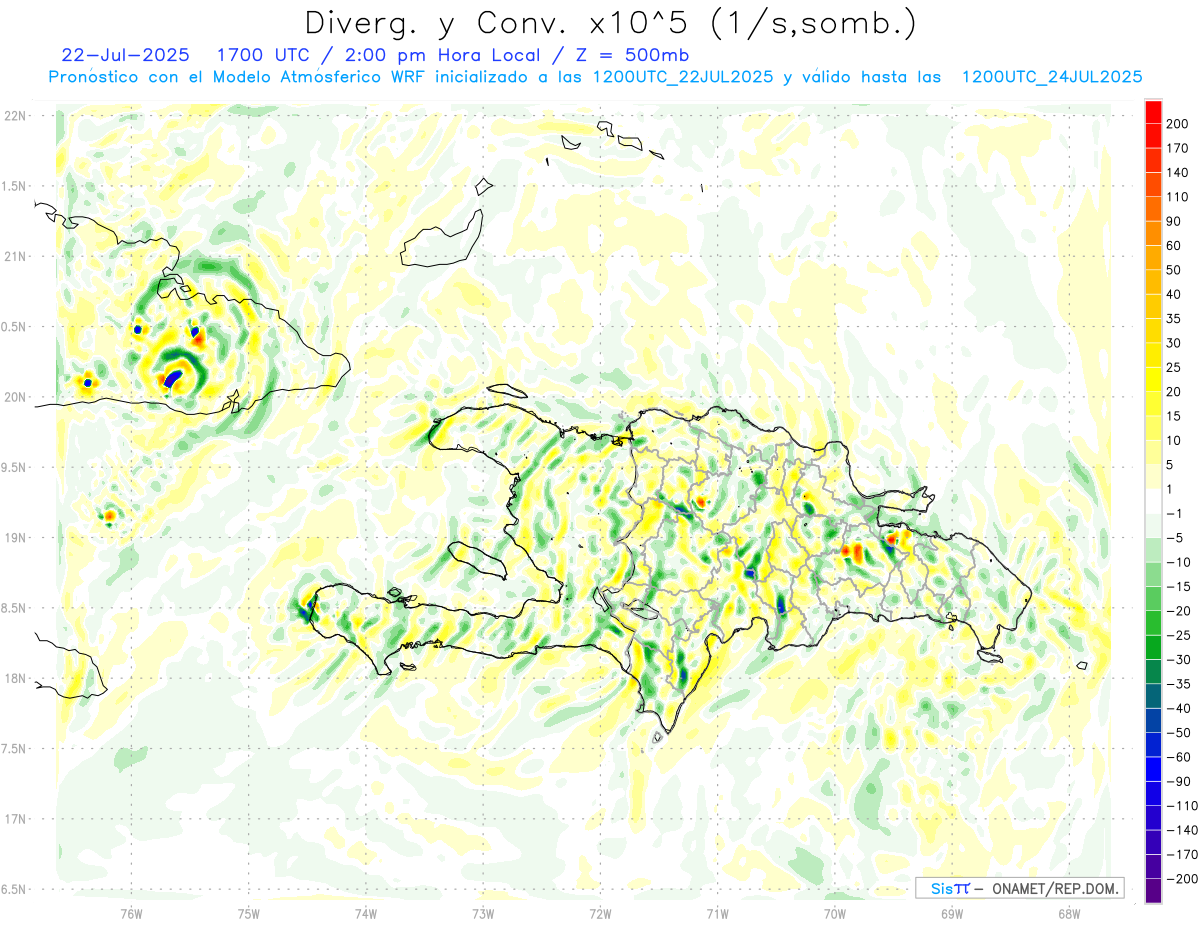1200x927 pixels.
Task: Select the '19N' latitude label
Action: point(15,537)
